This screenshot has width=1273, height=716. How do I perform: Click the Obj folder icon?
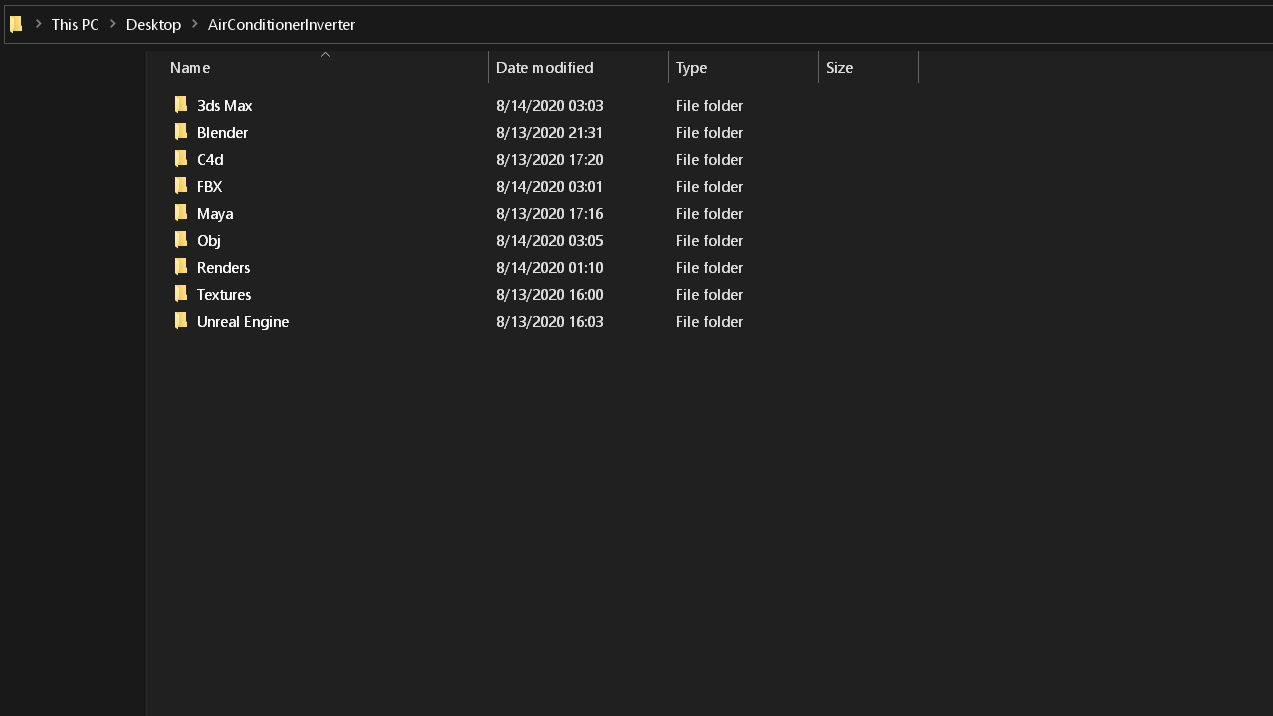click(x=181, y=240)
